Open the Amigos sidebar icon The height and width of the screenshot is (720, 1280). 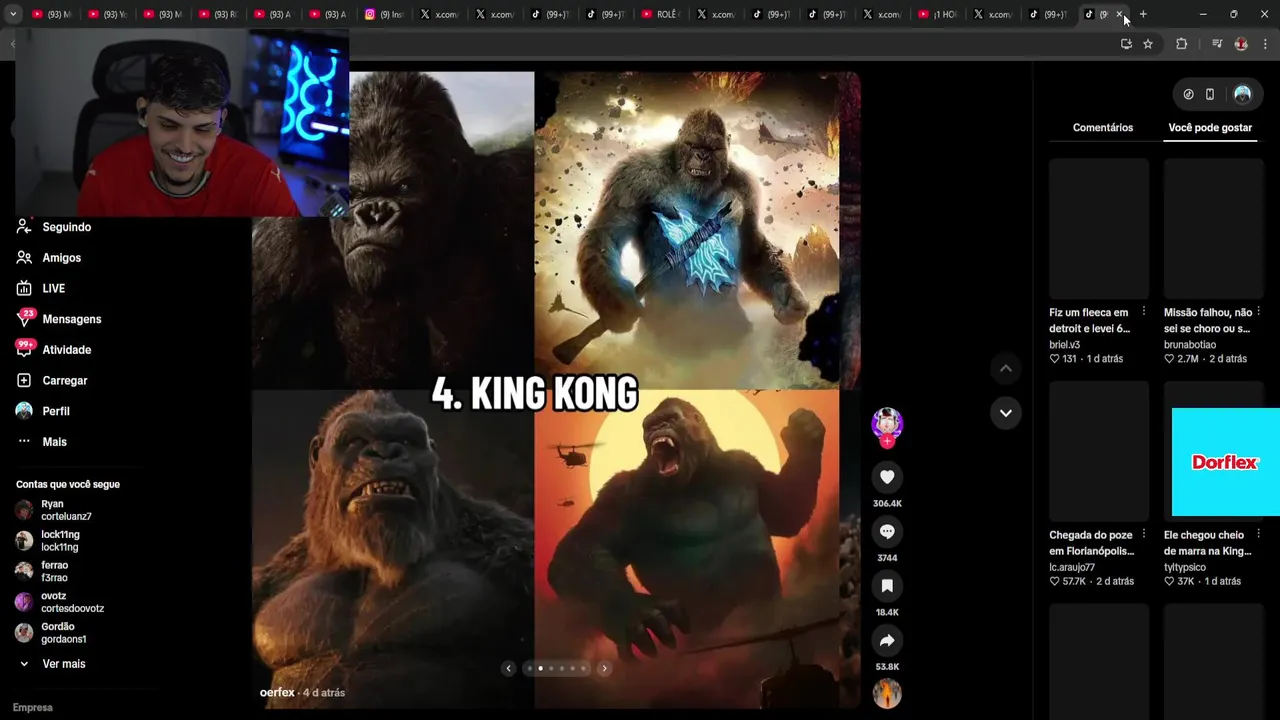click(x=24, y=258)
